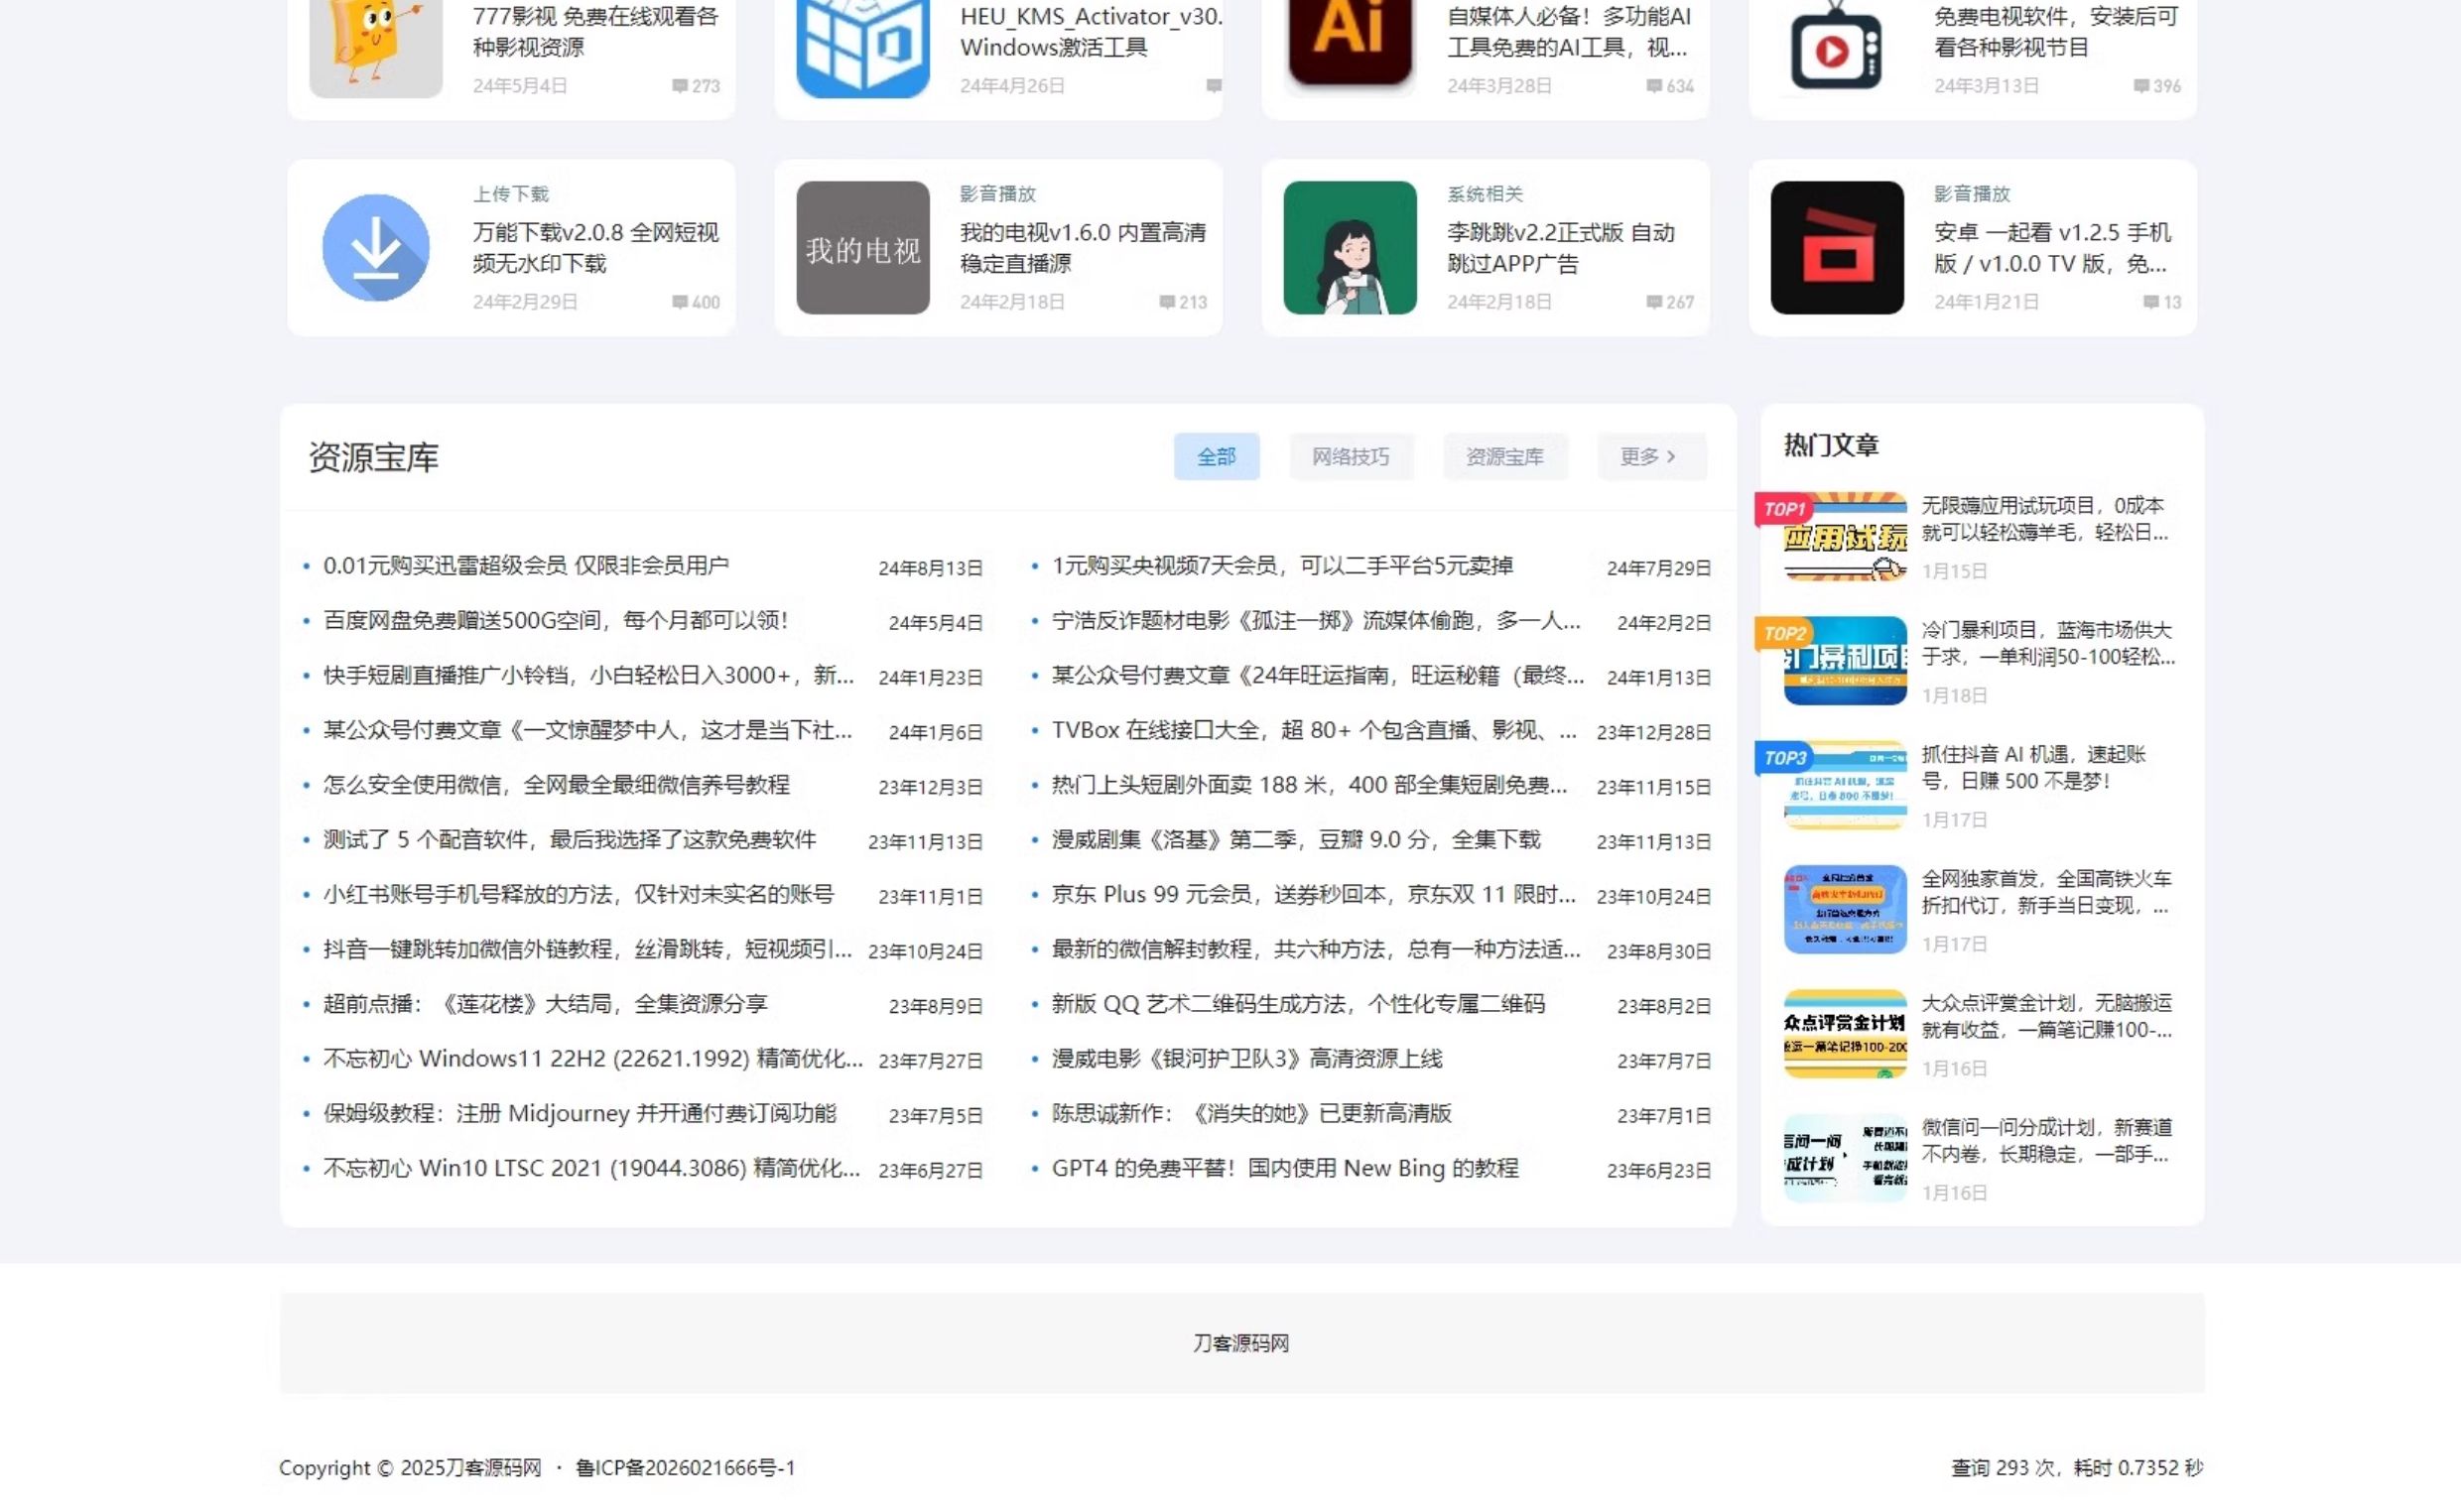Click the 刀客源码网 footer banner link
The height and width of the screenshot is (1512, 2461).
point(1241,1344)
